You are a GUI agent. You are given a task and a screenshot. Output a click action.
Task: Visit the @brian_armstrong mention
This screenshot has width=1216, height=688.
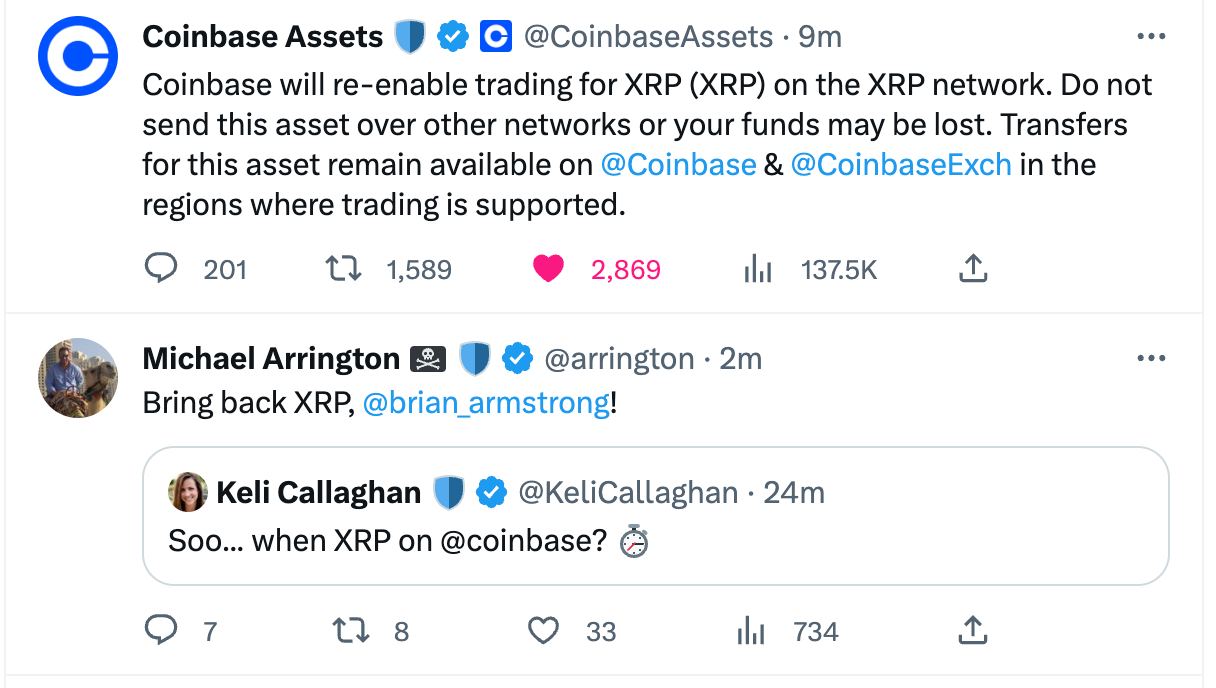pos(485,404)
